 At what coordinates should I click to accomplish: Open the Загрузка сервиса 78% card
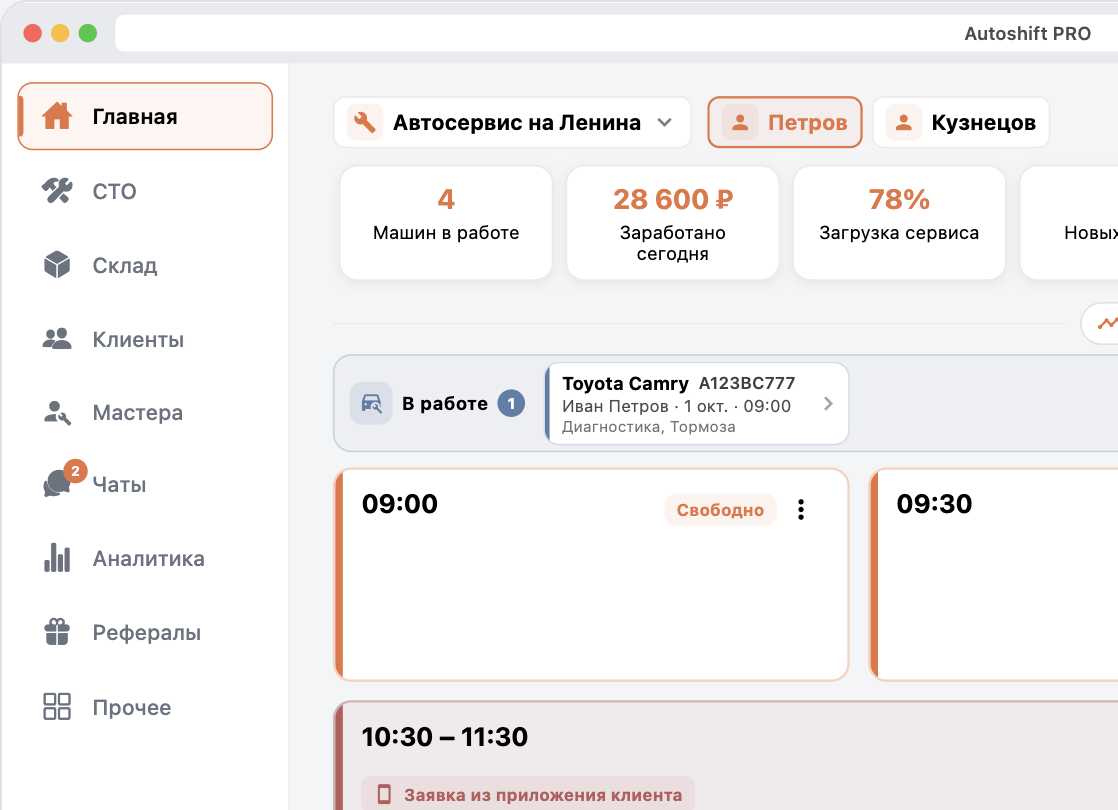(x=899, y=222)
